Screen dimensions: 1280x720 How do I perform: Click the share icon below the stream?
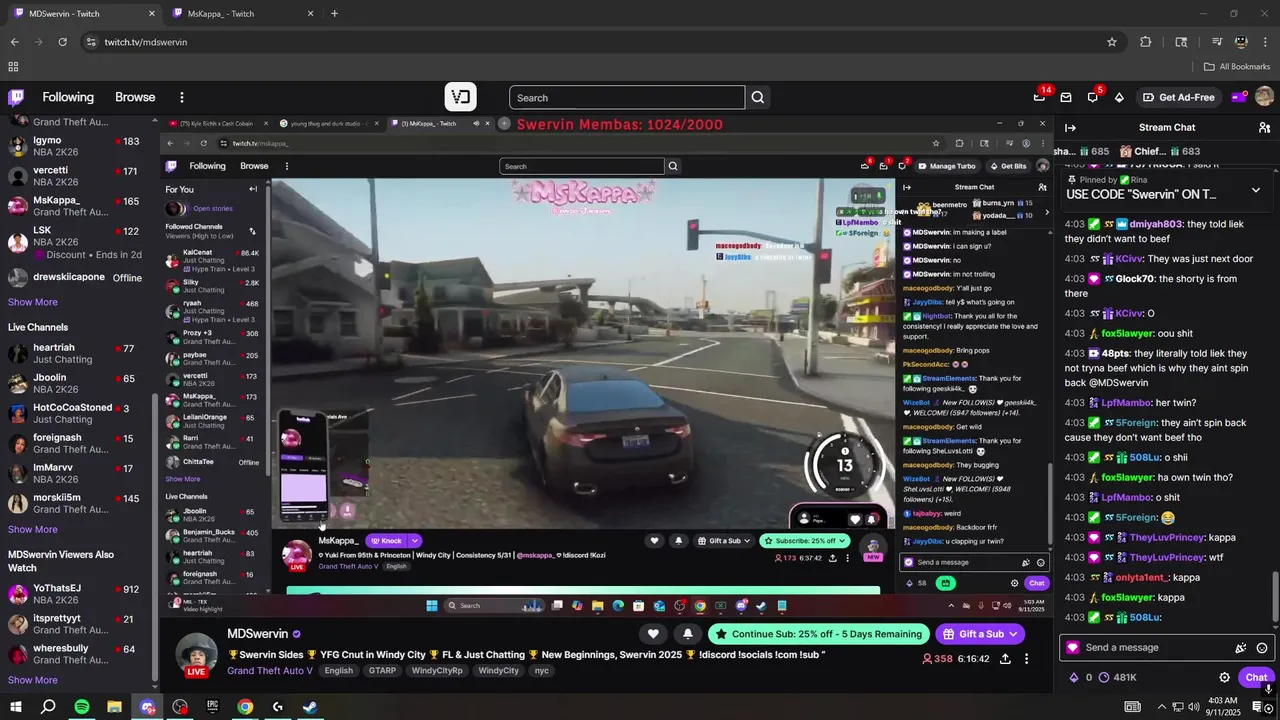point(1005,659)
